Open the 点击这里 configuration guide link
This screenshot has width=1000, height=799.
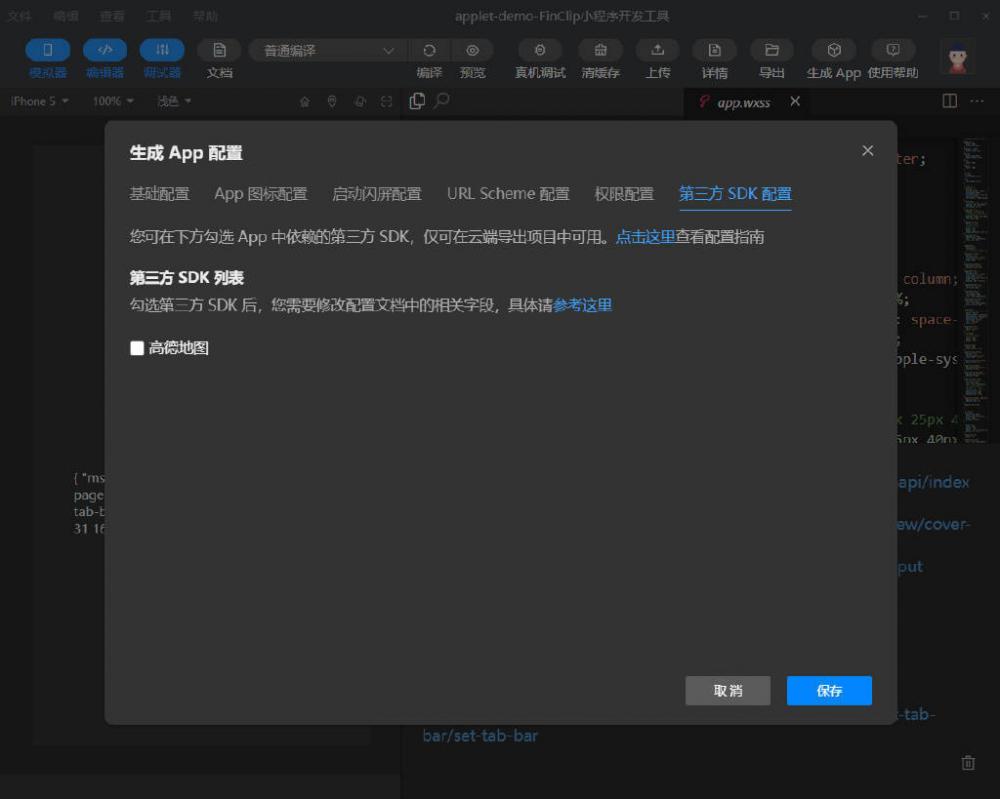coord(645,237)
